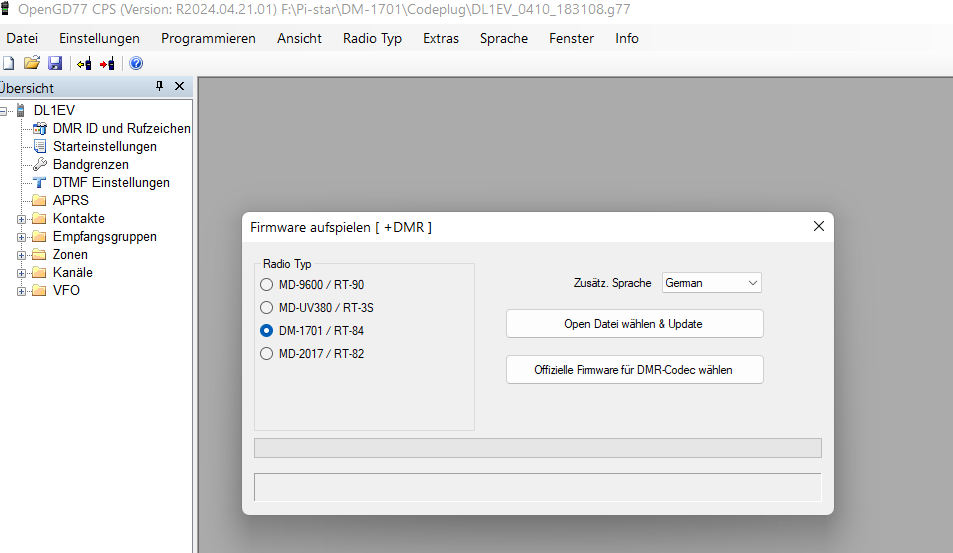This screenshot has height=553, width=953.
Task: Click the write to radio icon
Action: pyautogui.click(x=107, y=63)
